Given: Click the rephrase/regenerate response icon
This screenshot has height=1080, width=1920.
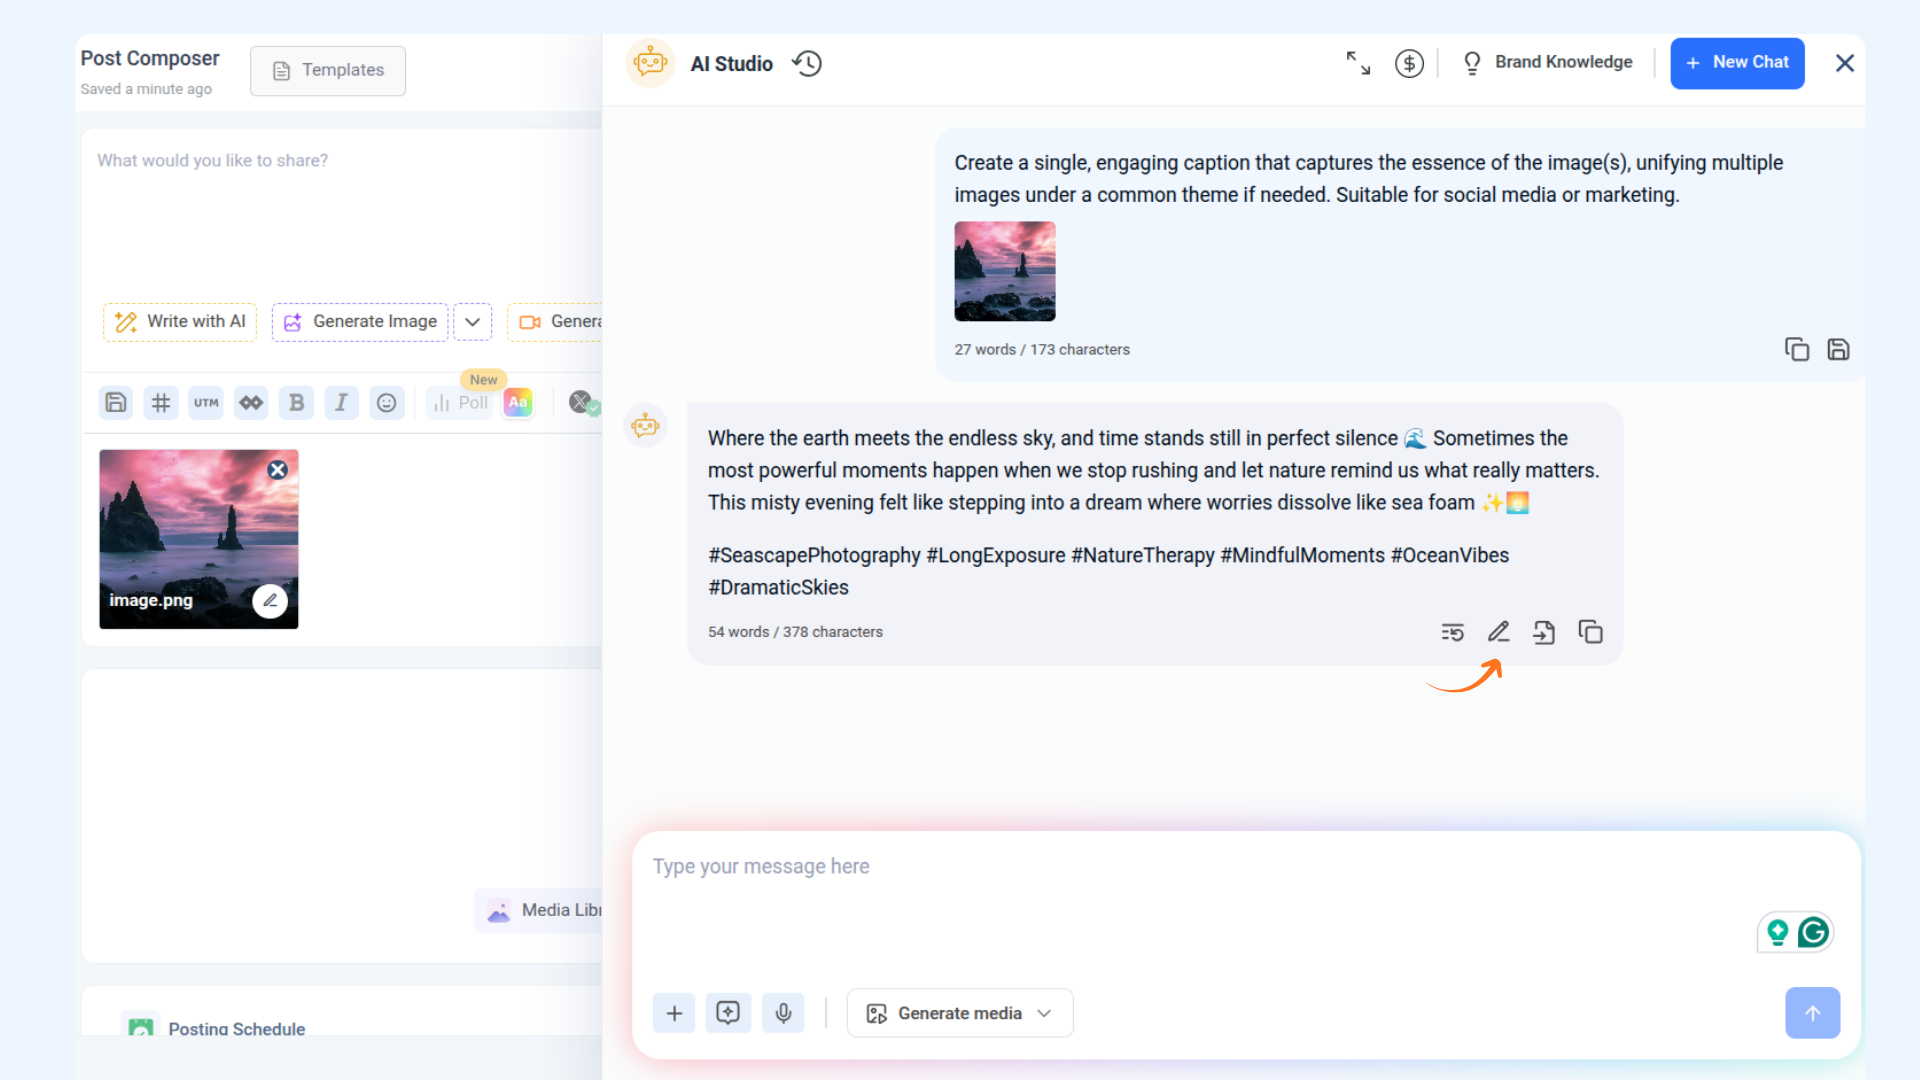Looking at the screenshot, I should tap(1452, 632).
